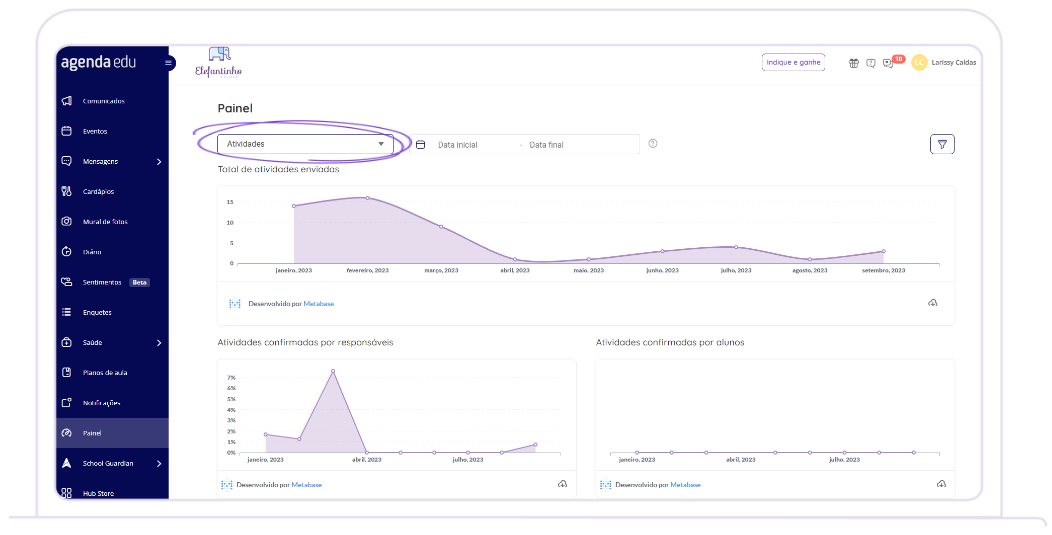The height and width of the screenshot is (535, 1052).
Task: Open the gift icon in header
Action: coord(854,62)
